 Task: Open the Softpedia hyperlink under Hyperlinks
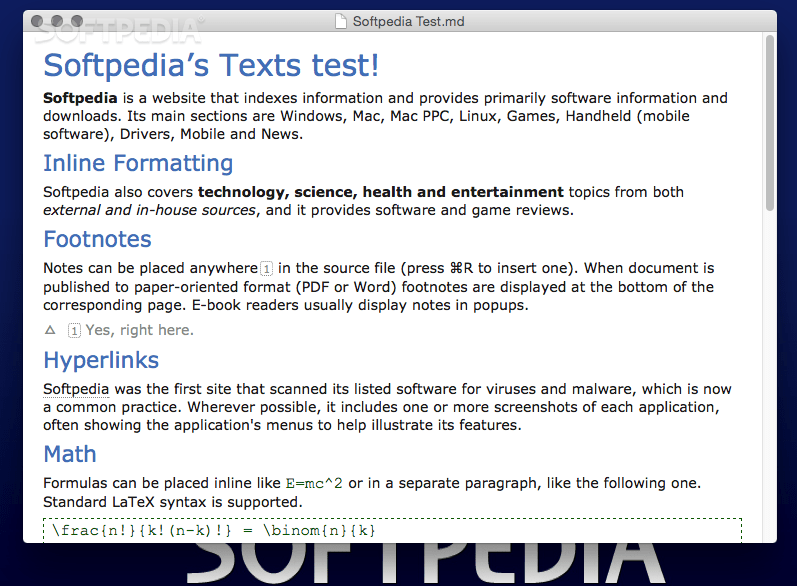point(76,389)
